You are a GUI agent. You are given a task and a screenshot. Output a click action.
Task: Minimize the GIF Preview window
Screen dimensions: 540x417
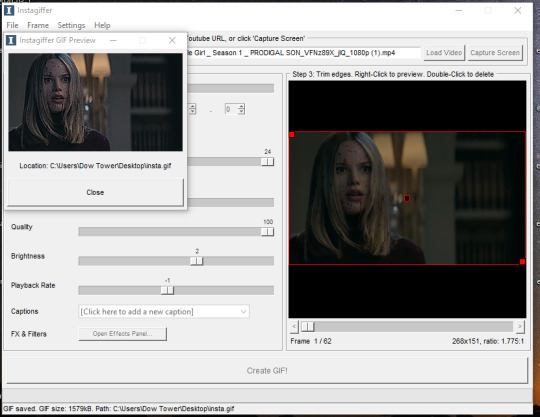tap(113, 41)
